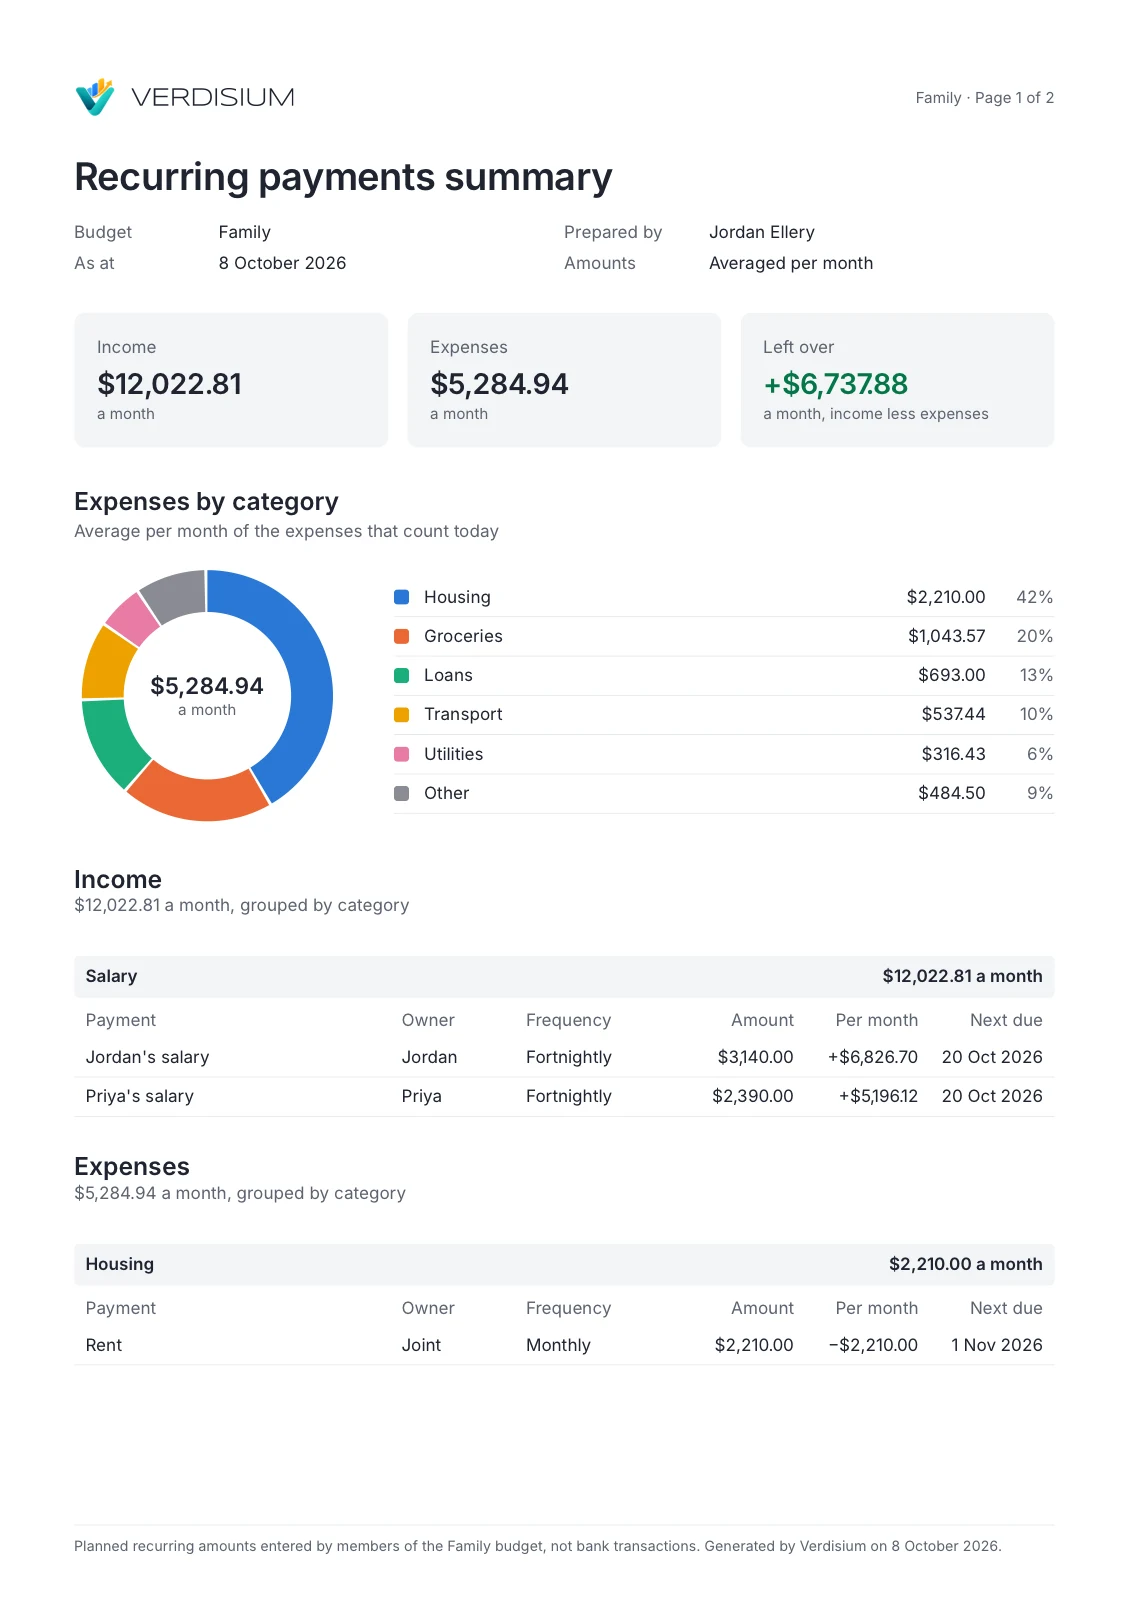
Task: Click Jordan's per month value +$6,826.70
Action: [872, 1057]
